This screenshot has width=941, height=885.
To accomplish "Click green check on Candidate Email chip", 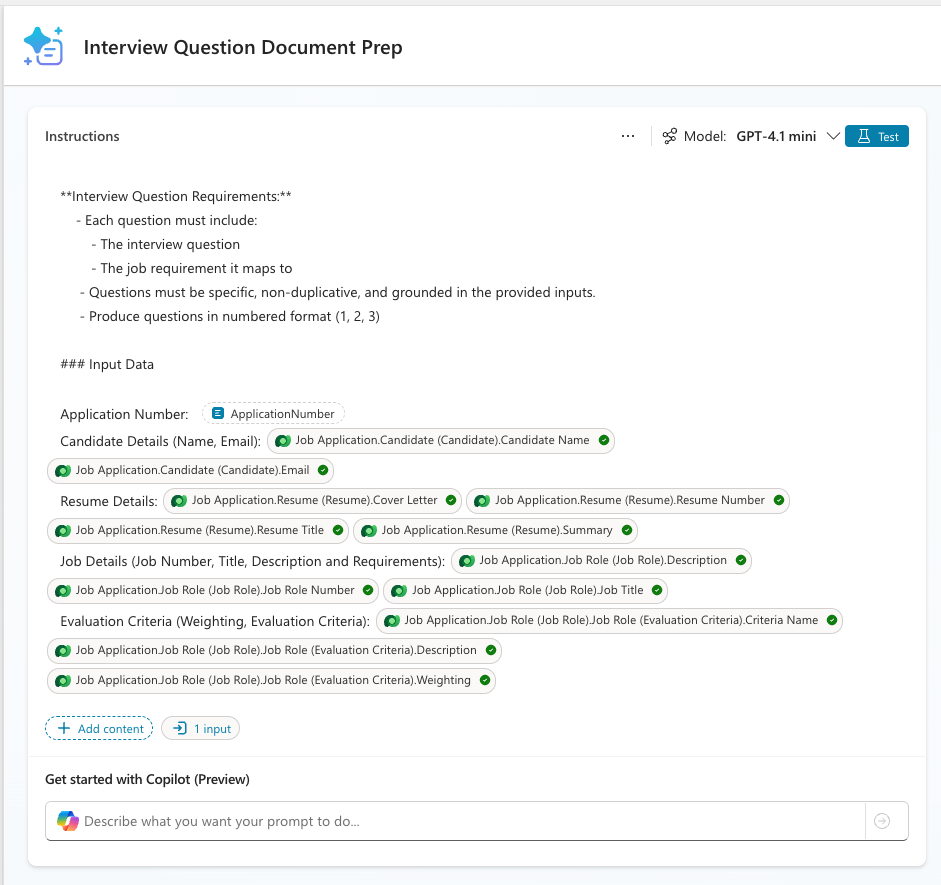I will tap(323, 470).
